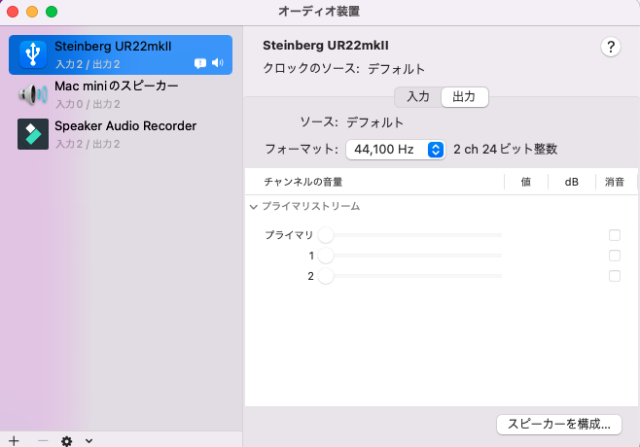Click the 2 ch 24 ビット整数 text

tap(505, 149)
